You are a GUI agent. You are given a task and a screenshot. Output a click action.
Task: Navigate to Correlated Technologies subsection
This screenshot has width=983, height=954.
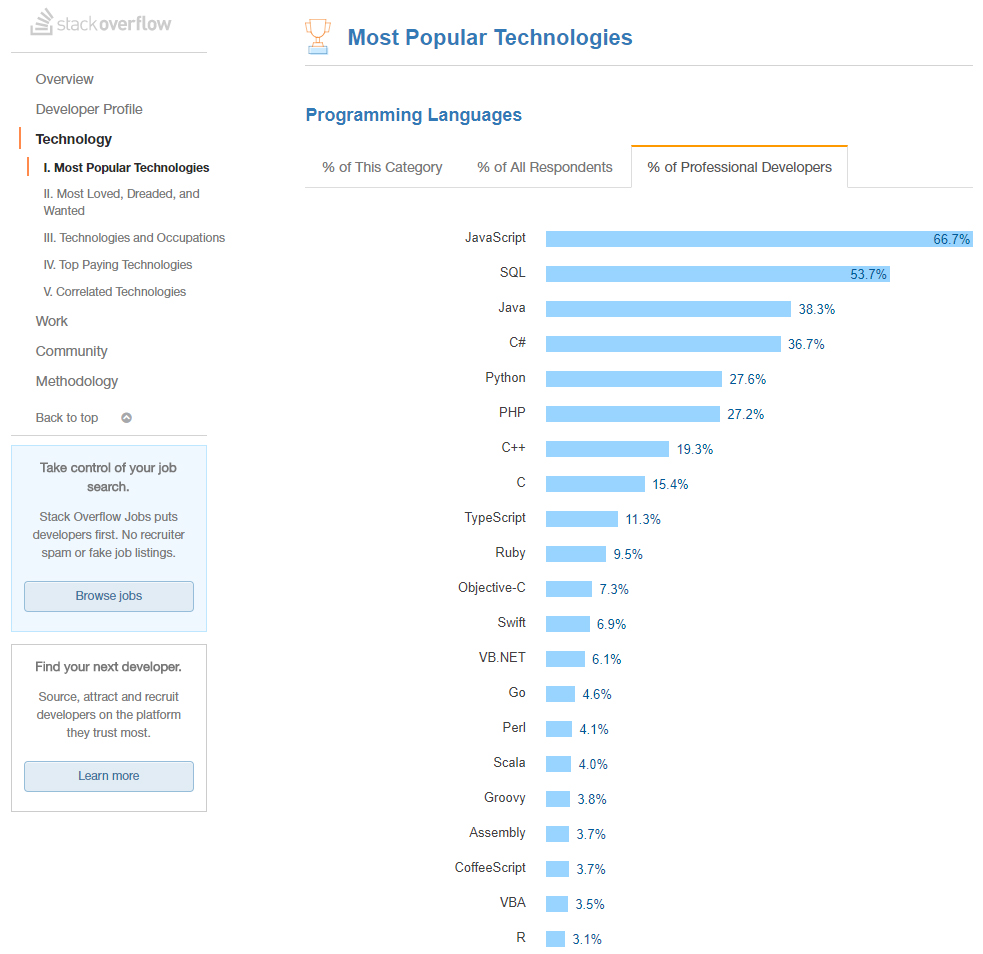[x=115, y=292]
